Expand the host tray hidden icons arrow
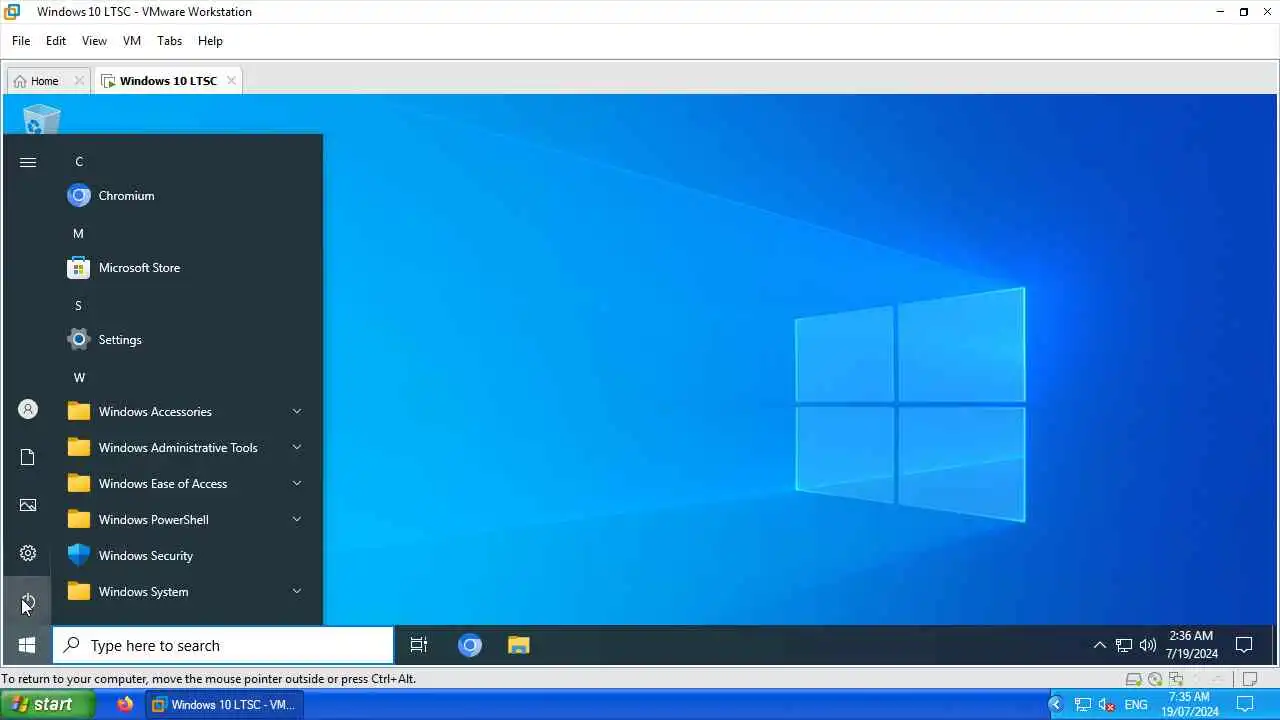This screenshot has width=1280, height=720. pyautogui.click(x=1055, y=705)
